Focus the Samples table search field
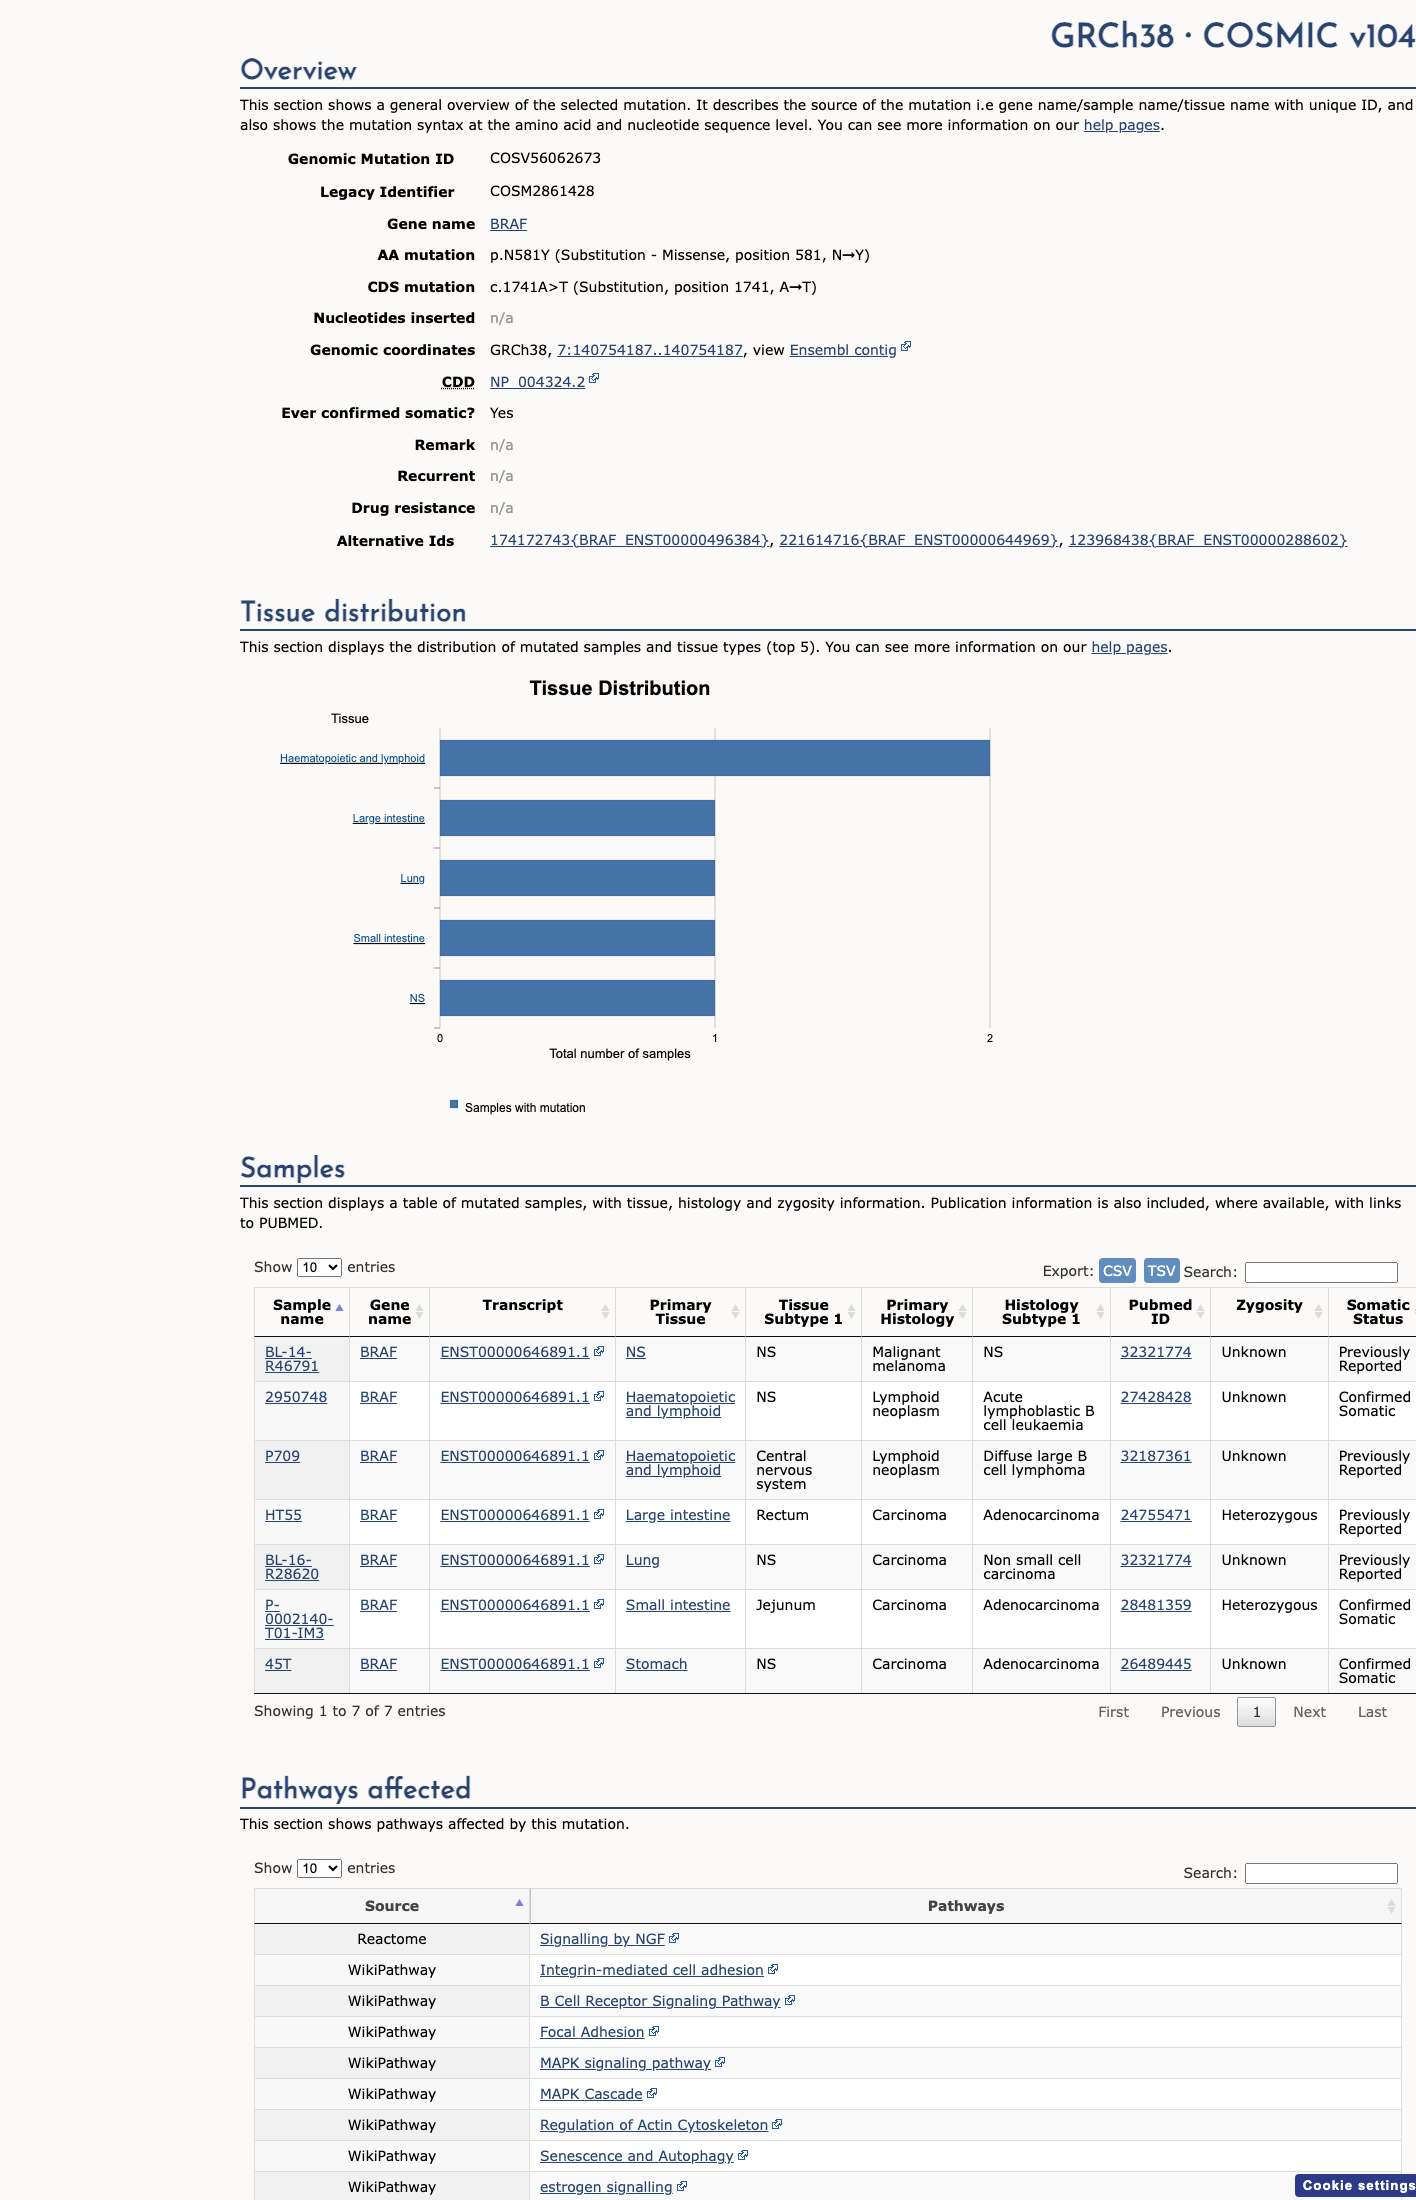 pyautogui.click(x=1321, y=1272)
